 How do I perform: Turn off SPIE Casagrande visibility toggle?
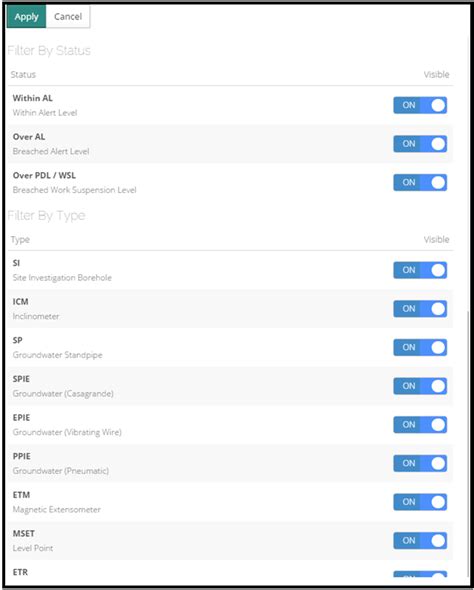pyautogui.click(x=420, y=386)
